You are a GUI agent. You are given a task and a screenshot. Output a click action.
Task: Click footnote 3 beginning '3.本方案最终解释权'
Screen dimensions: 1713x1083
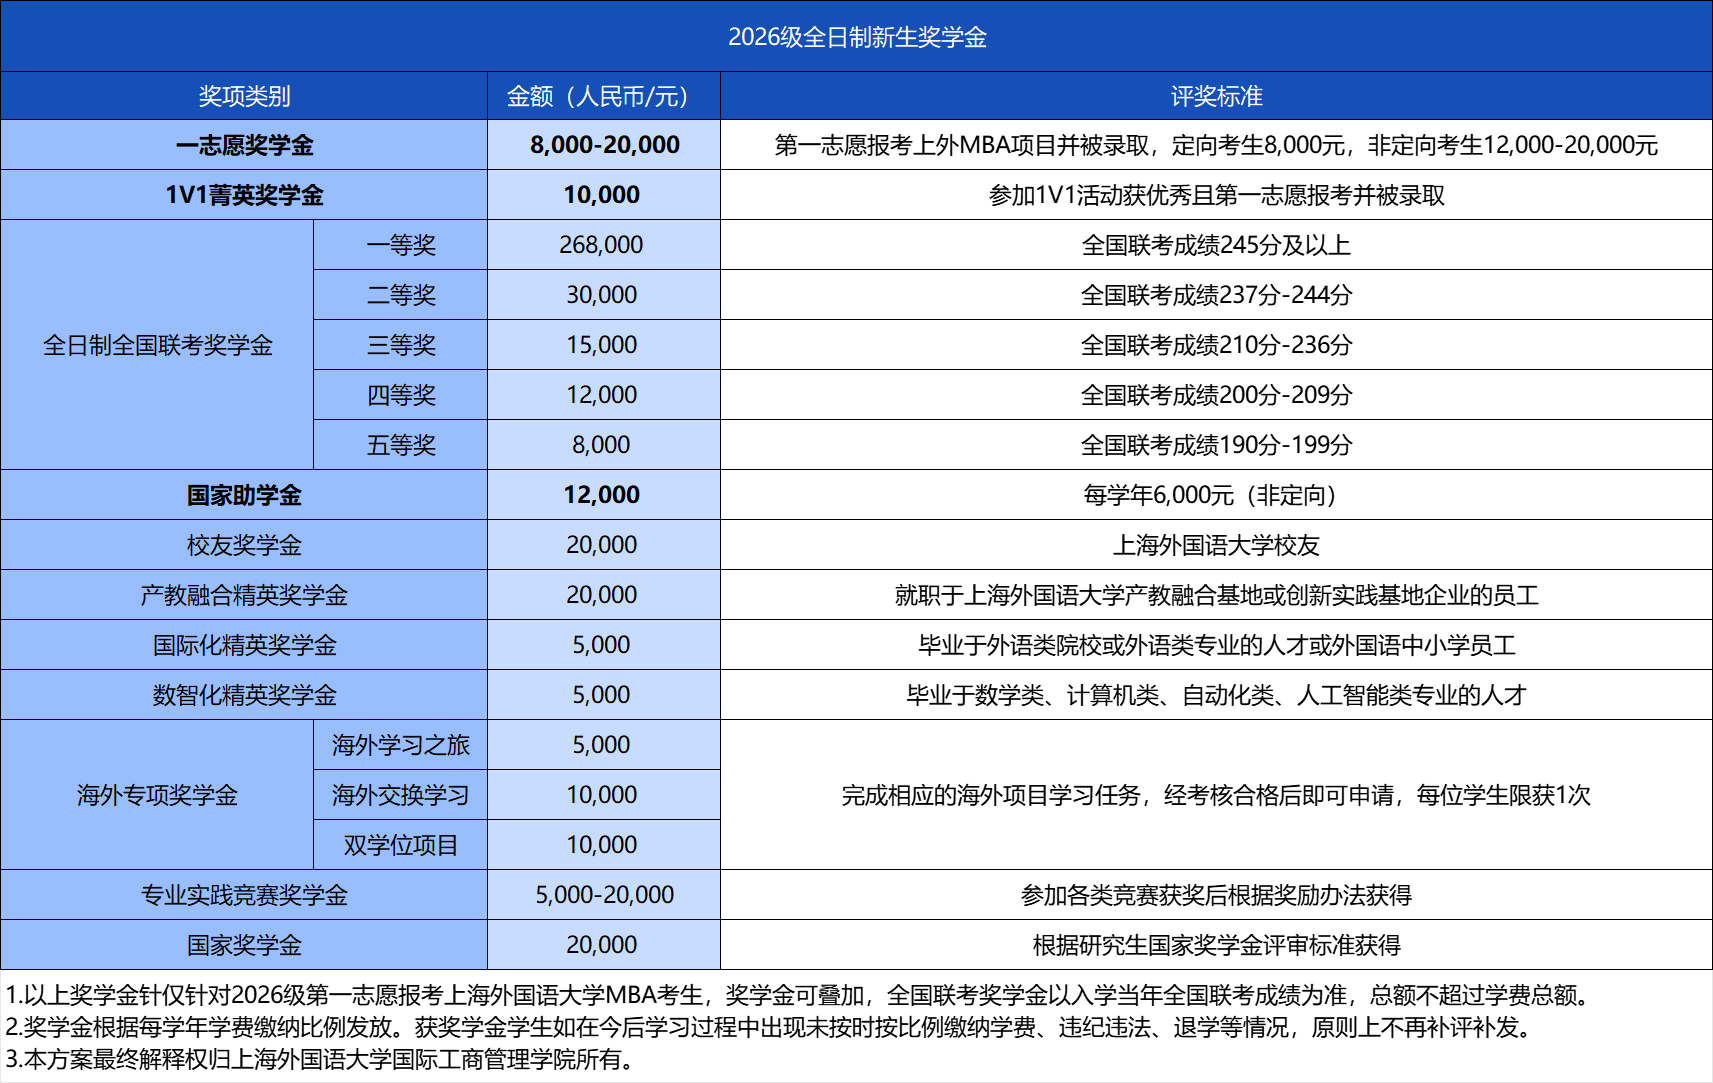pyautogui.click(x=320, y=1059)
